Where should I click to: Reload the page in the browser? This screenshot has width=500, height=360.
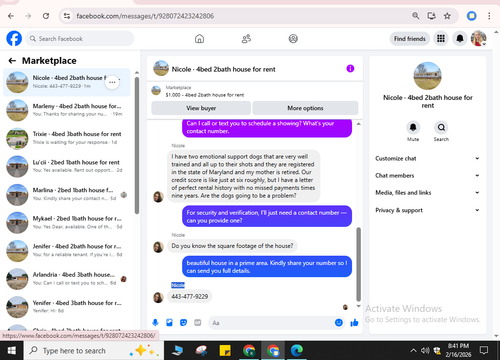[x=46, y=16]
